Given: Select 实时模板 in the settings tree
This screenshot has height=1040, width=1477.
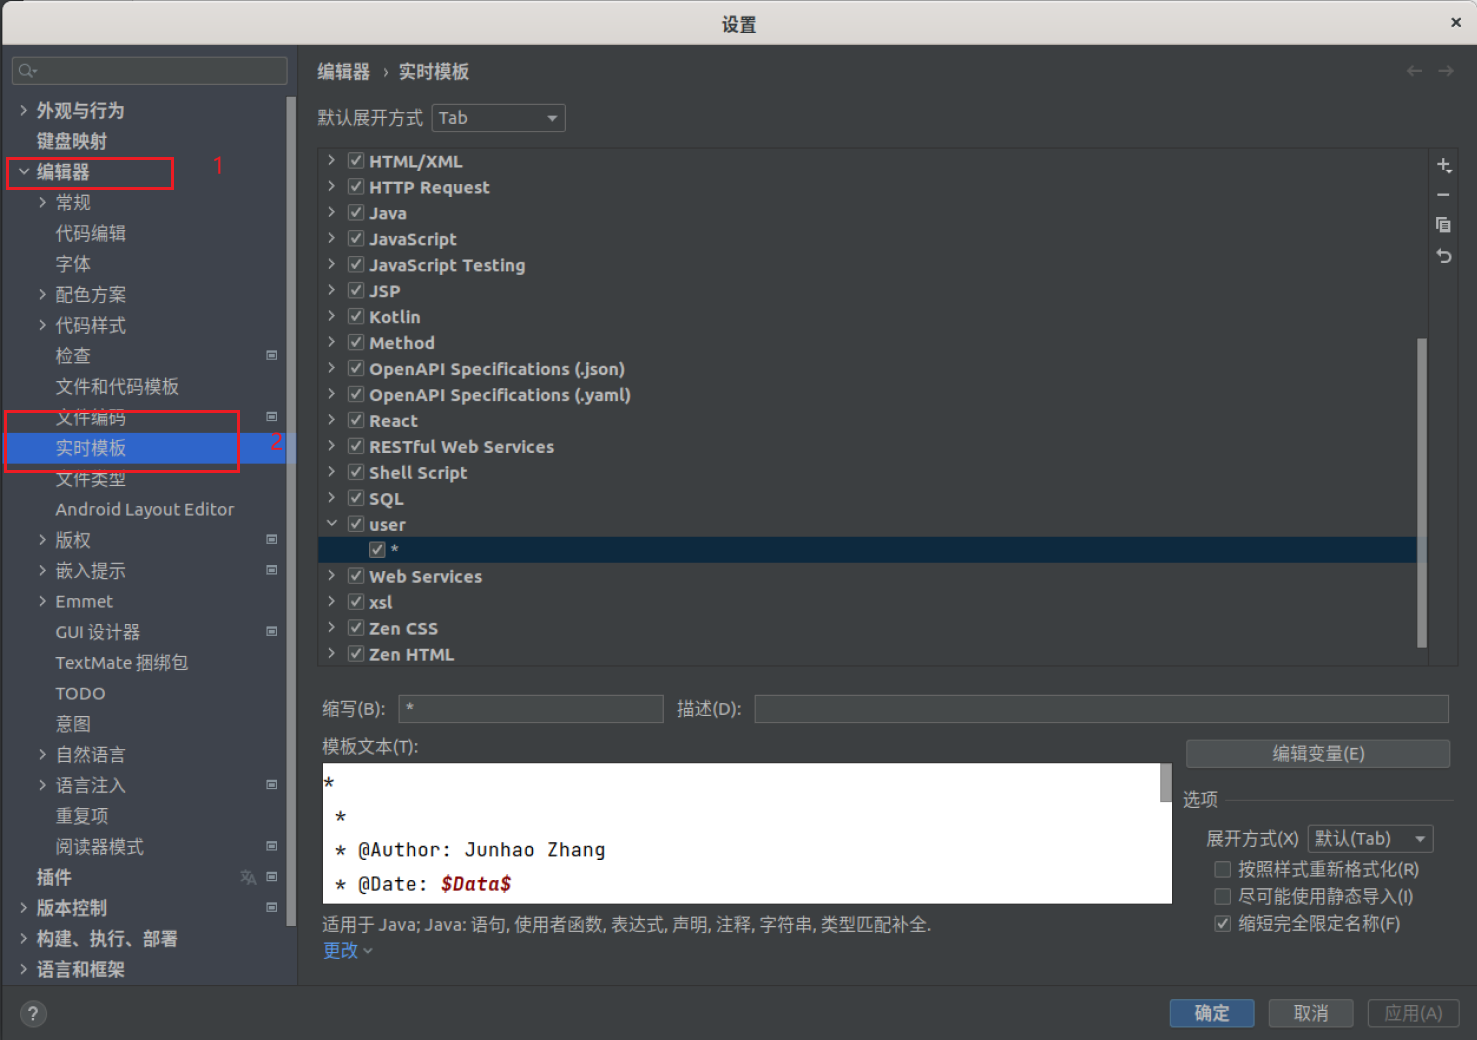Looking at the screenshot, I should [91, 448].
